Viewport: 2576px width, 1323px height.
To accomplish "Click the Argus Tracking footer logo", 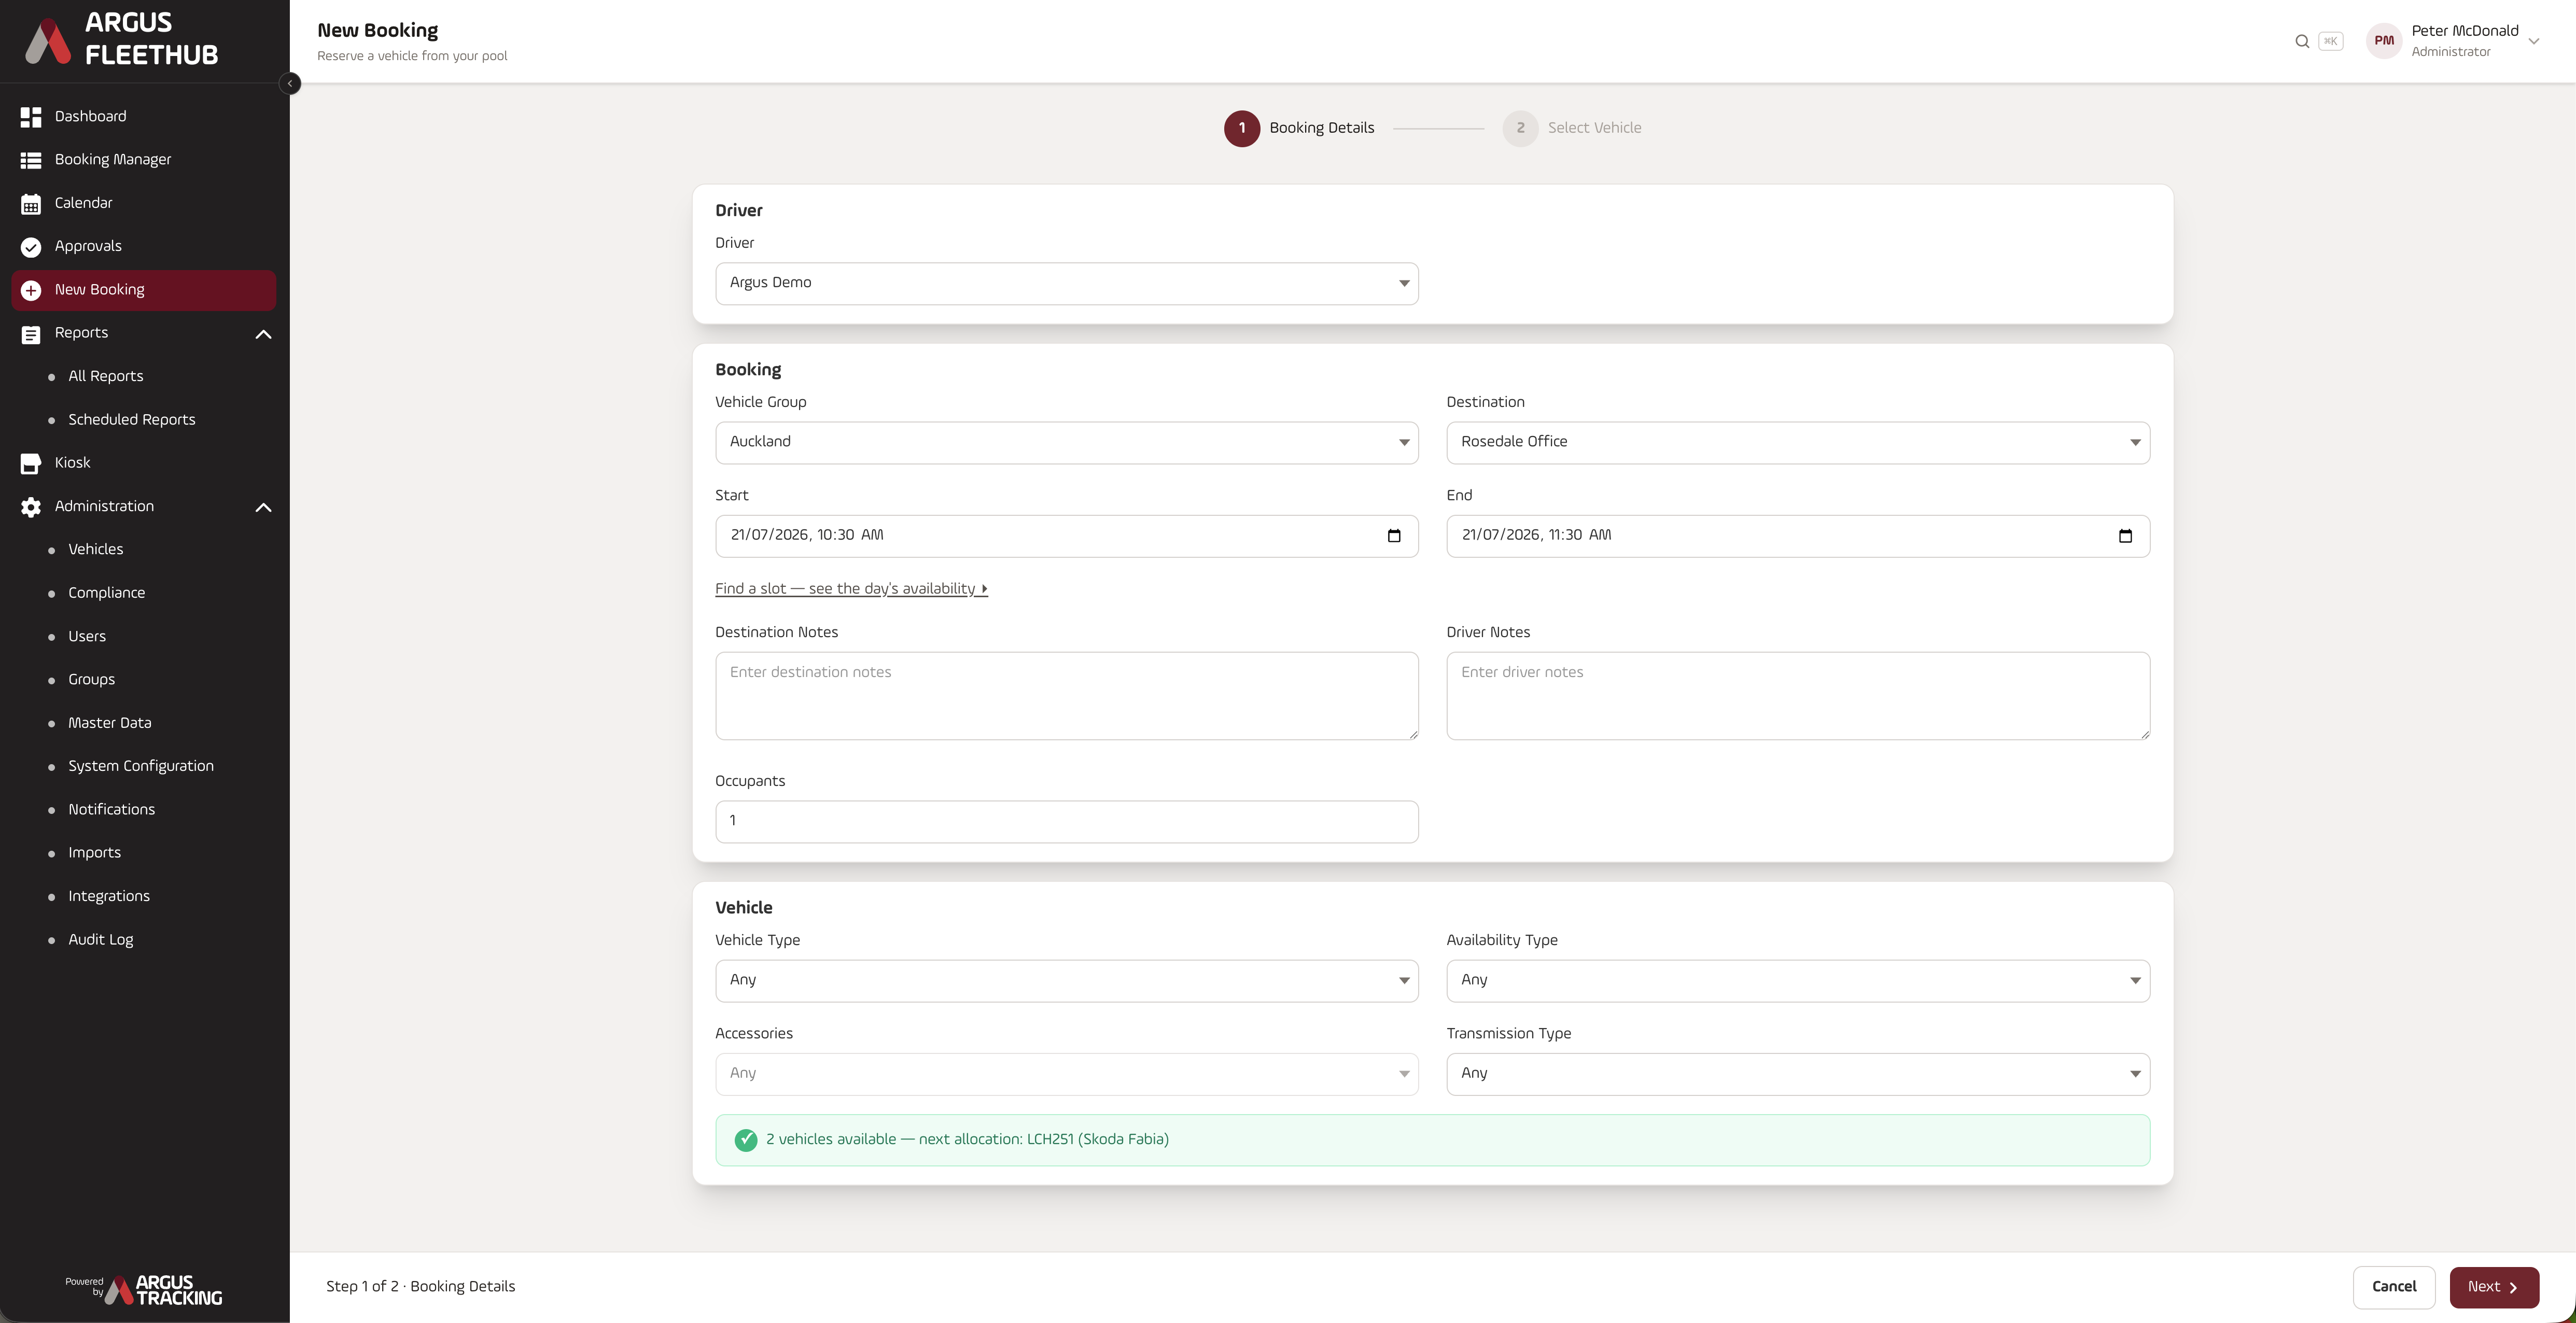I will tap(145, 1289).
